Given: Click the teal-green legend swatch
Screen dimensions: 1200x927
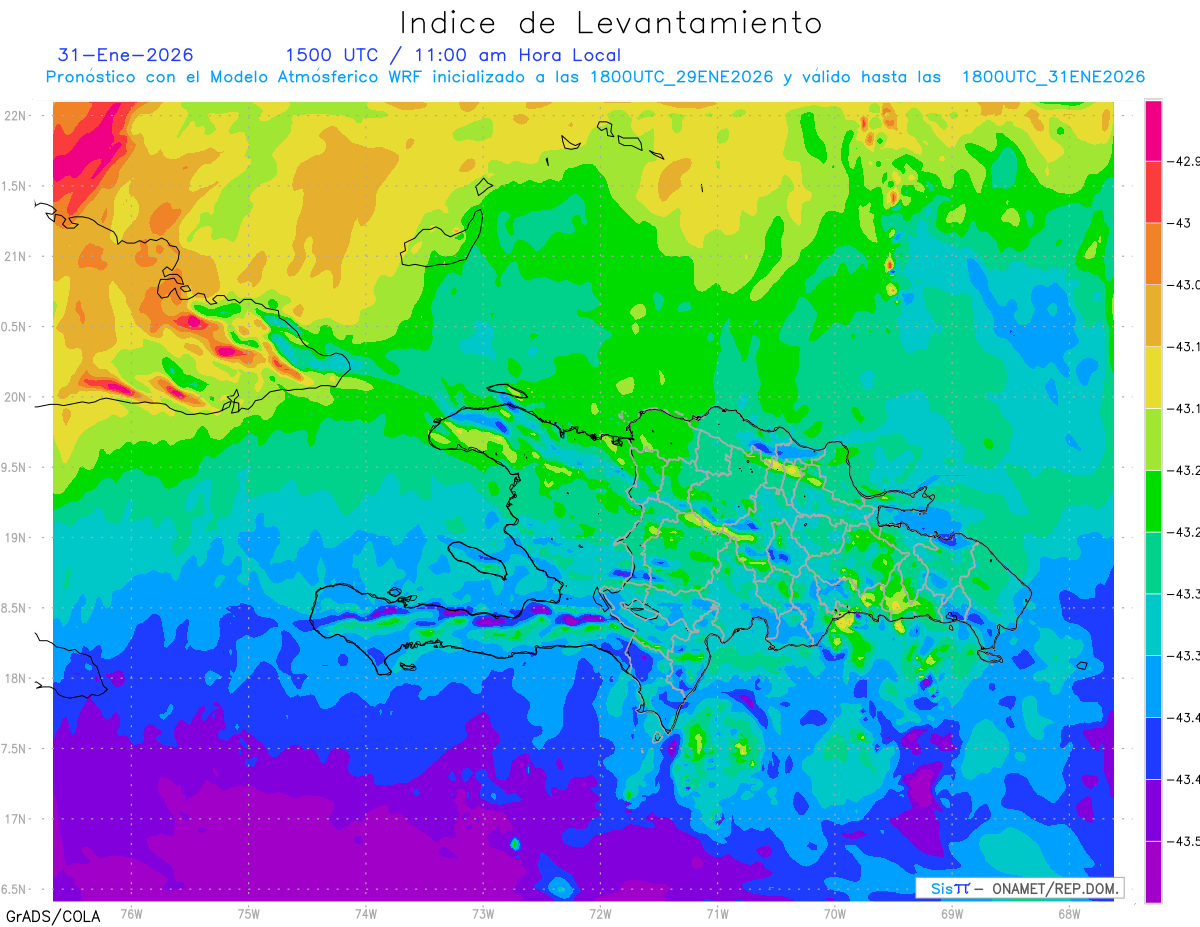Looking at the screenshot, I should point(1153,563).
